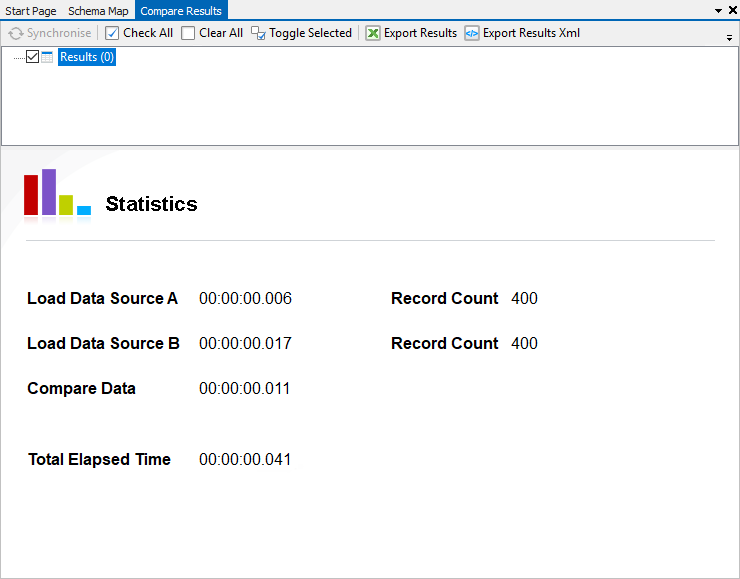Click the Export Results Xml label

tap(531, 33)
